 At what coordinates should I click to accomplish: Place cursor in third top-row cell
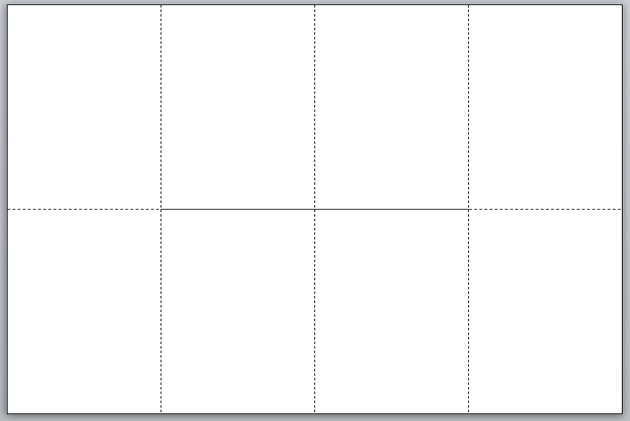[x=391, y=107]
